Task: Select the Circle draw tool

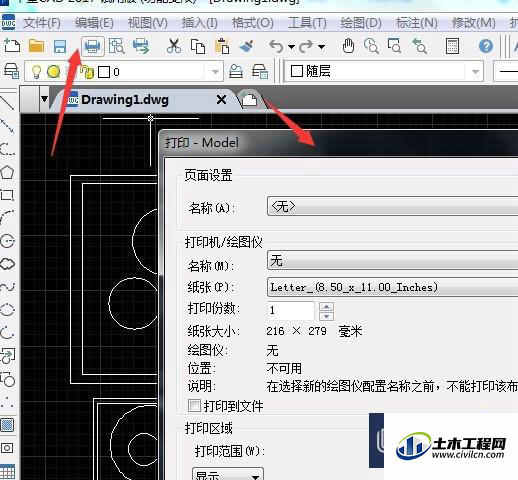Action: [7, 241]
